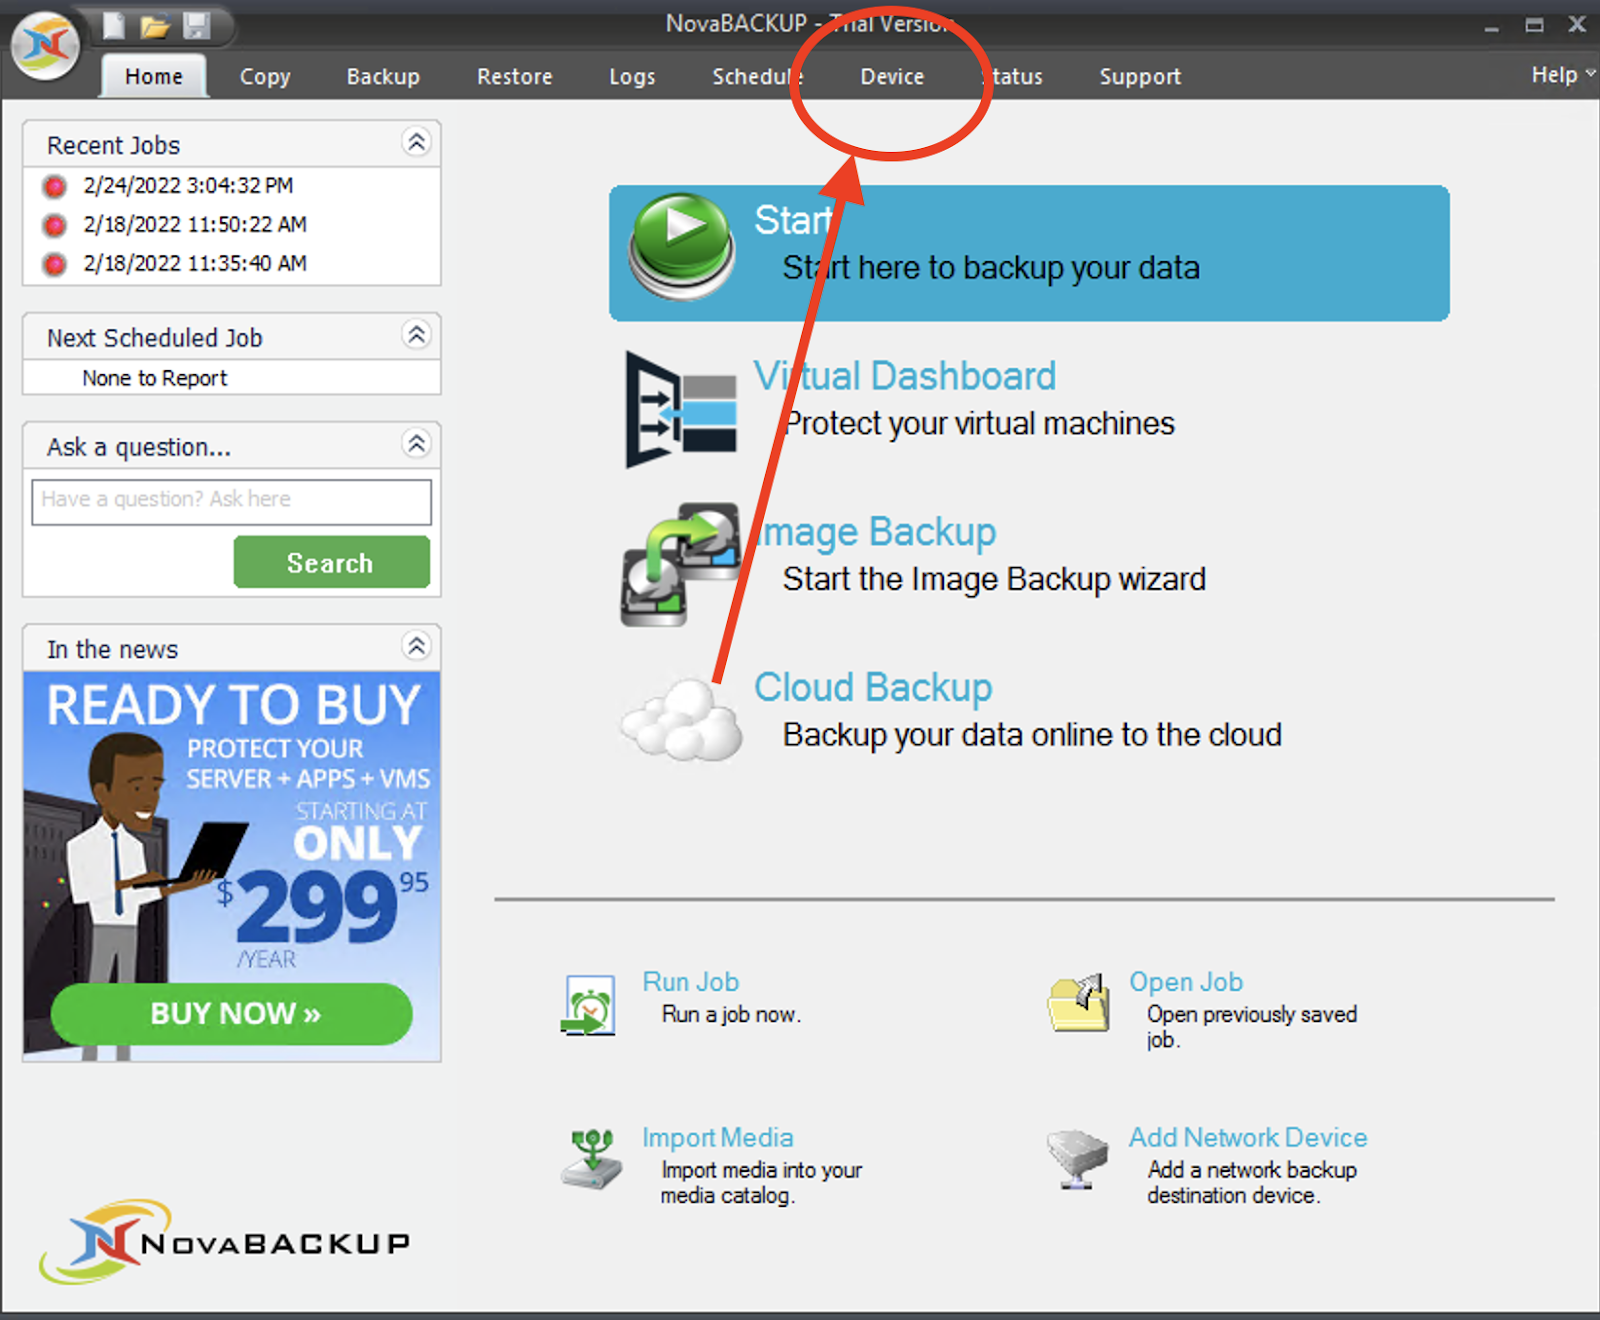Image resolution: width=1600 pixels, height=1320 pixels.
Task: Open the Cloud Backup link
Action: [873, 688]
